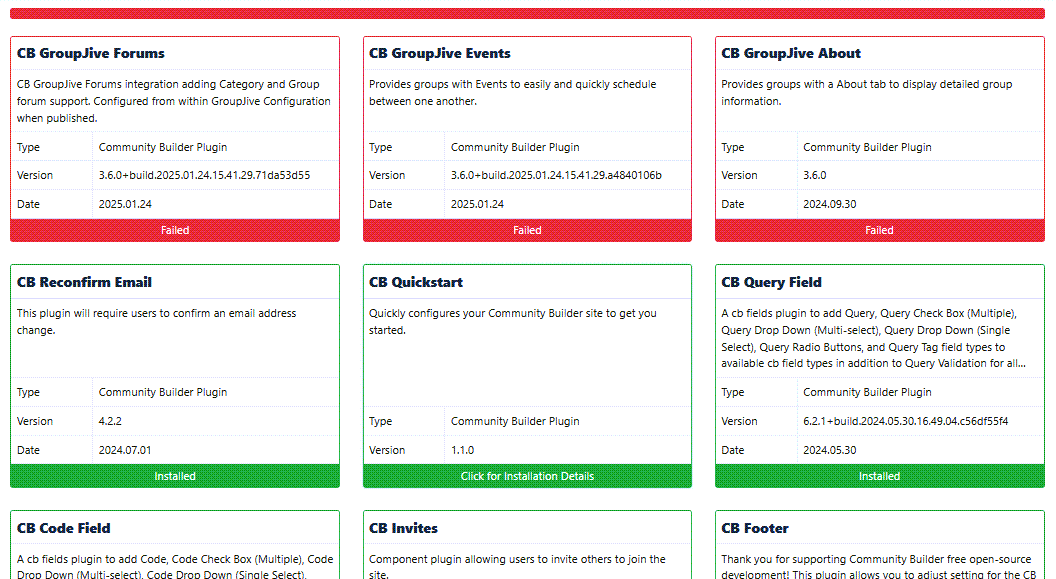Click the CB Reconfirm Email description text

coord(156,322)
